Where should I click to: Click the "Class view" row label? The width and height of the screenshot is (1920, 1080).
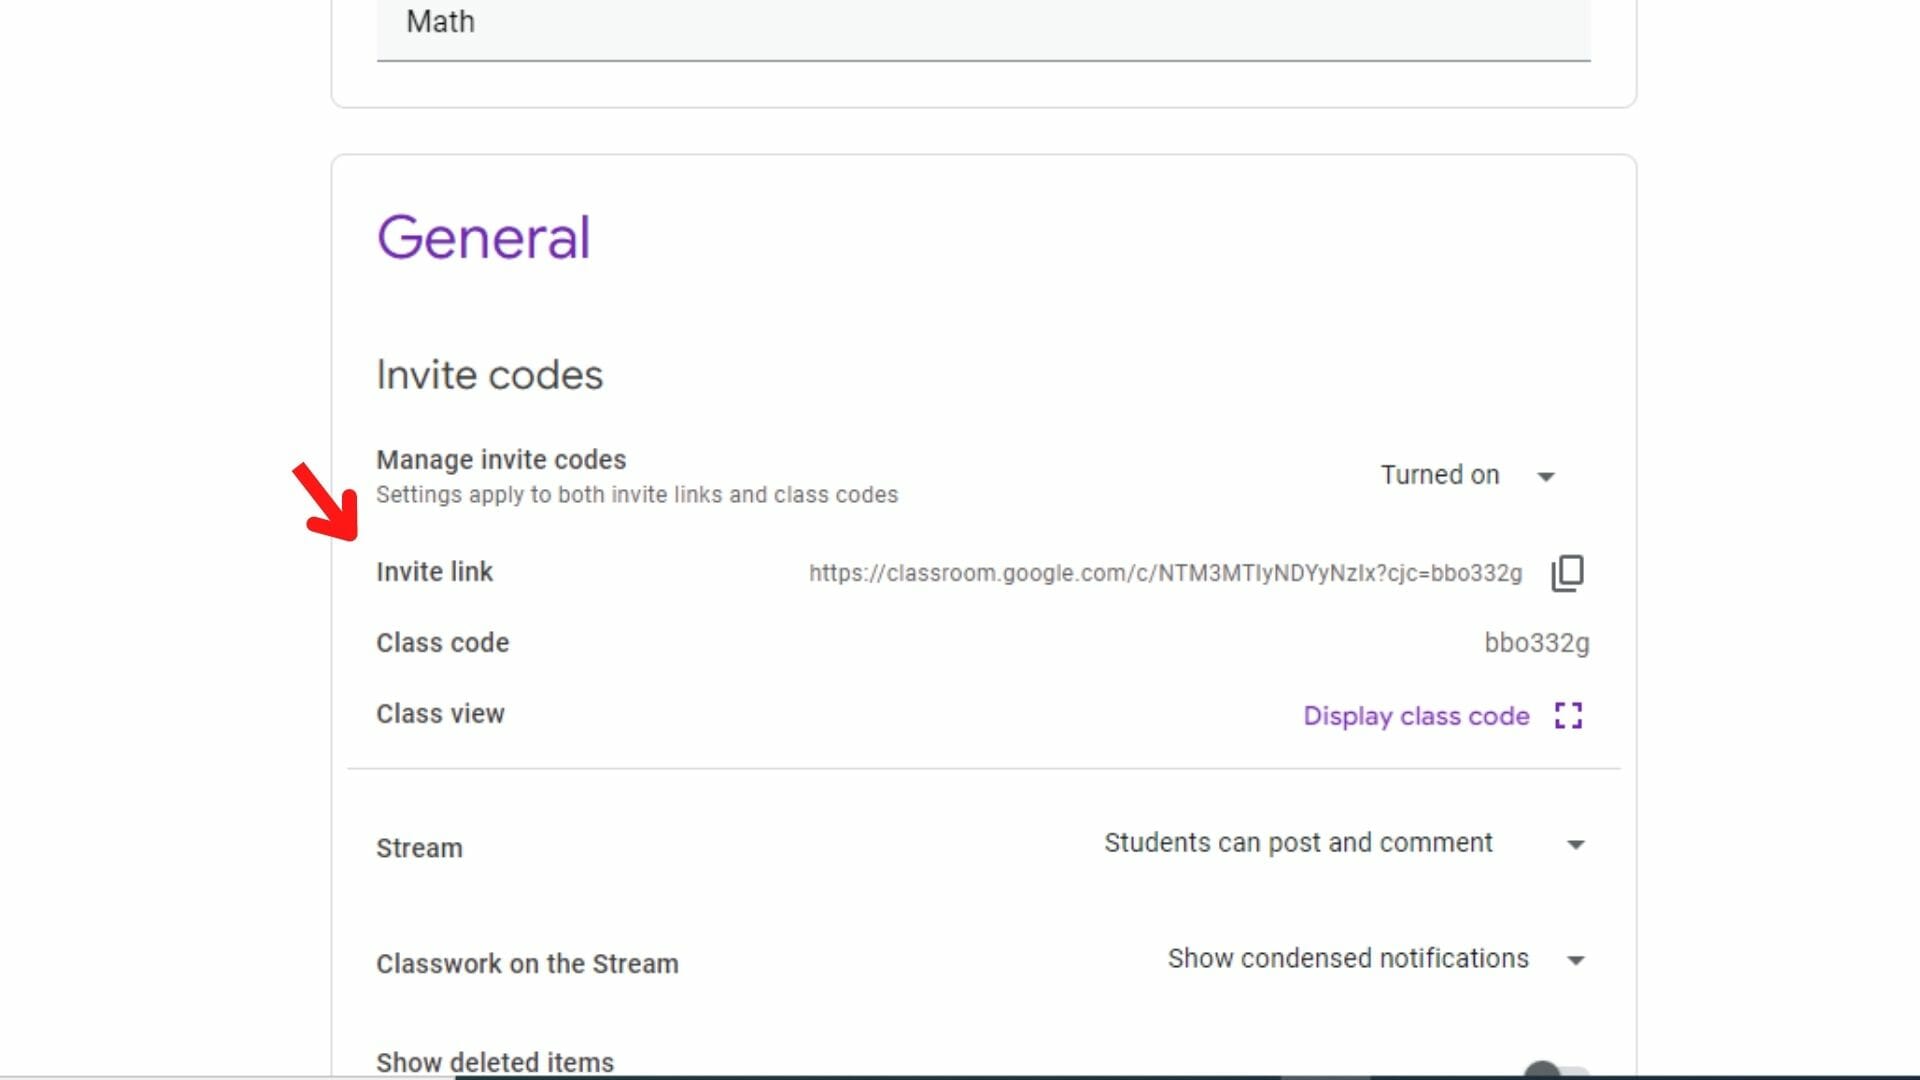click(x=440, y=714)
